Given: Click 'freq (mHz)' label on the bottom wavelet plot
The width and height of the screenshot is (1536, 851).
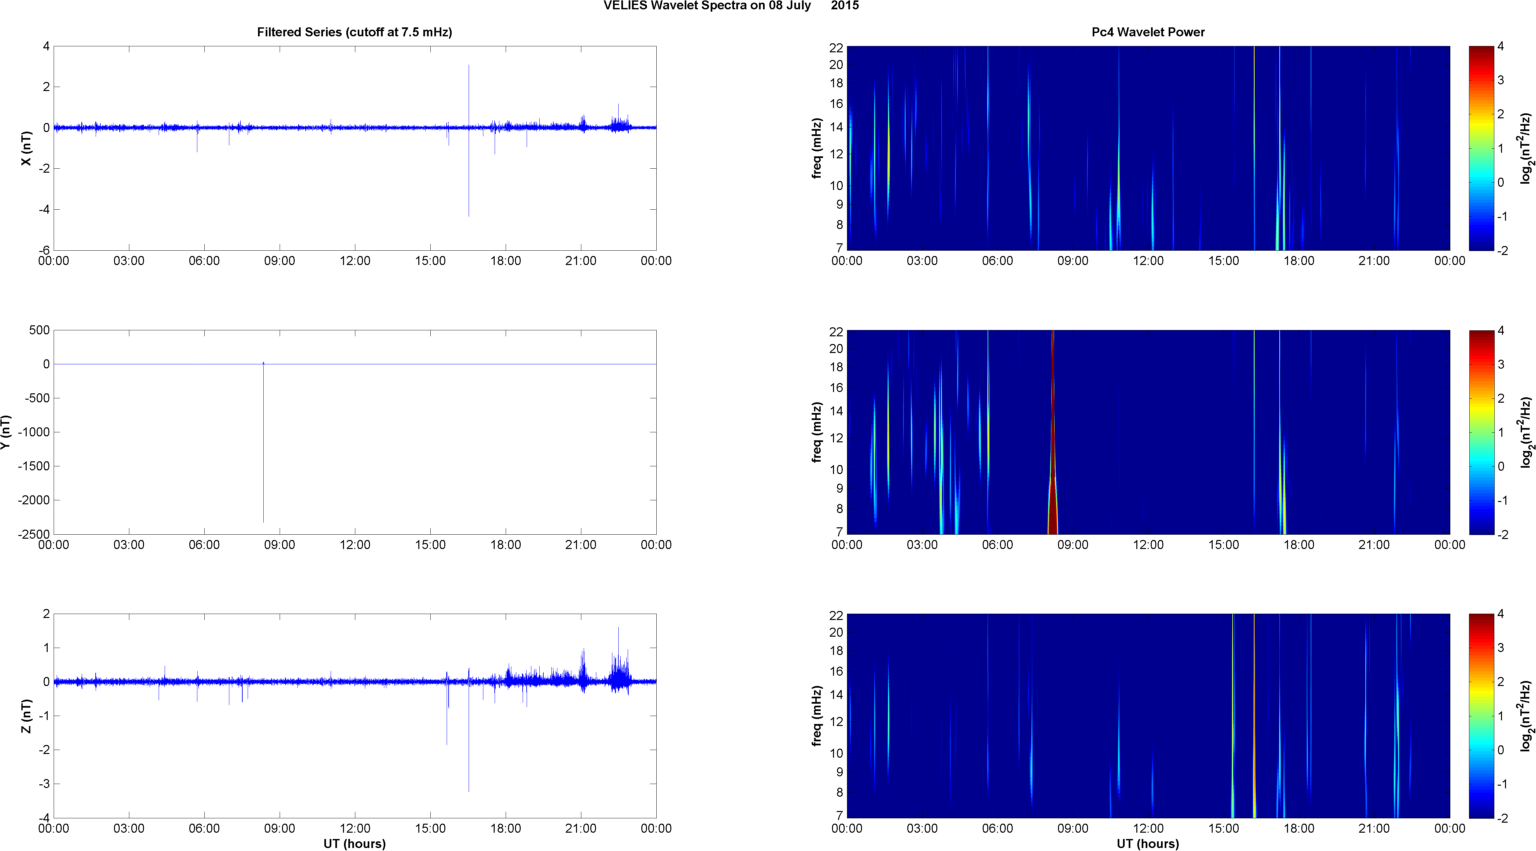Looking at the screenshot, I should tap(817, 716).
